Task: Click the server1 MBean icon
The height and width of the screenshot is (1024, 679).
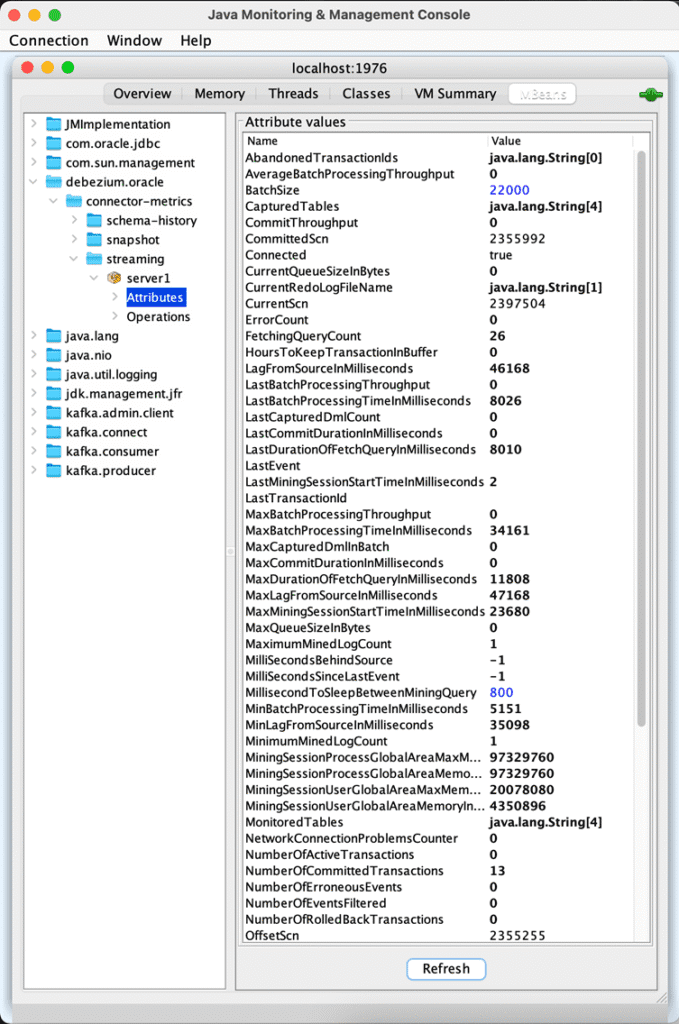Action: pos(114,278)
